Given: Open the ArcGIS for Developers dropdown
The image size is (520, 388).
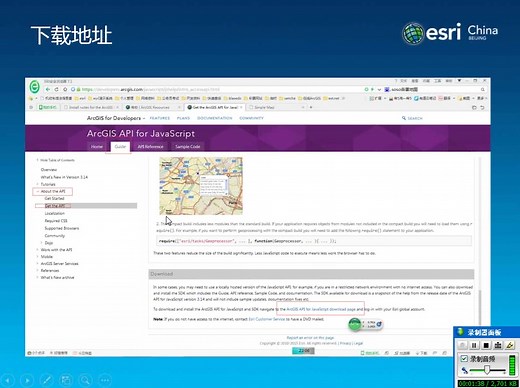Looking at the screenshot, I should coord(116,118).
